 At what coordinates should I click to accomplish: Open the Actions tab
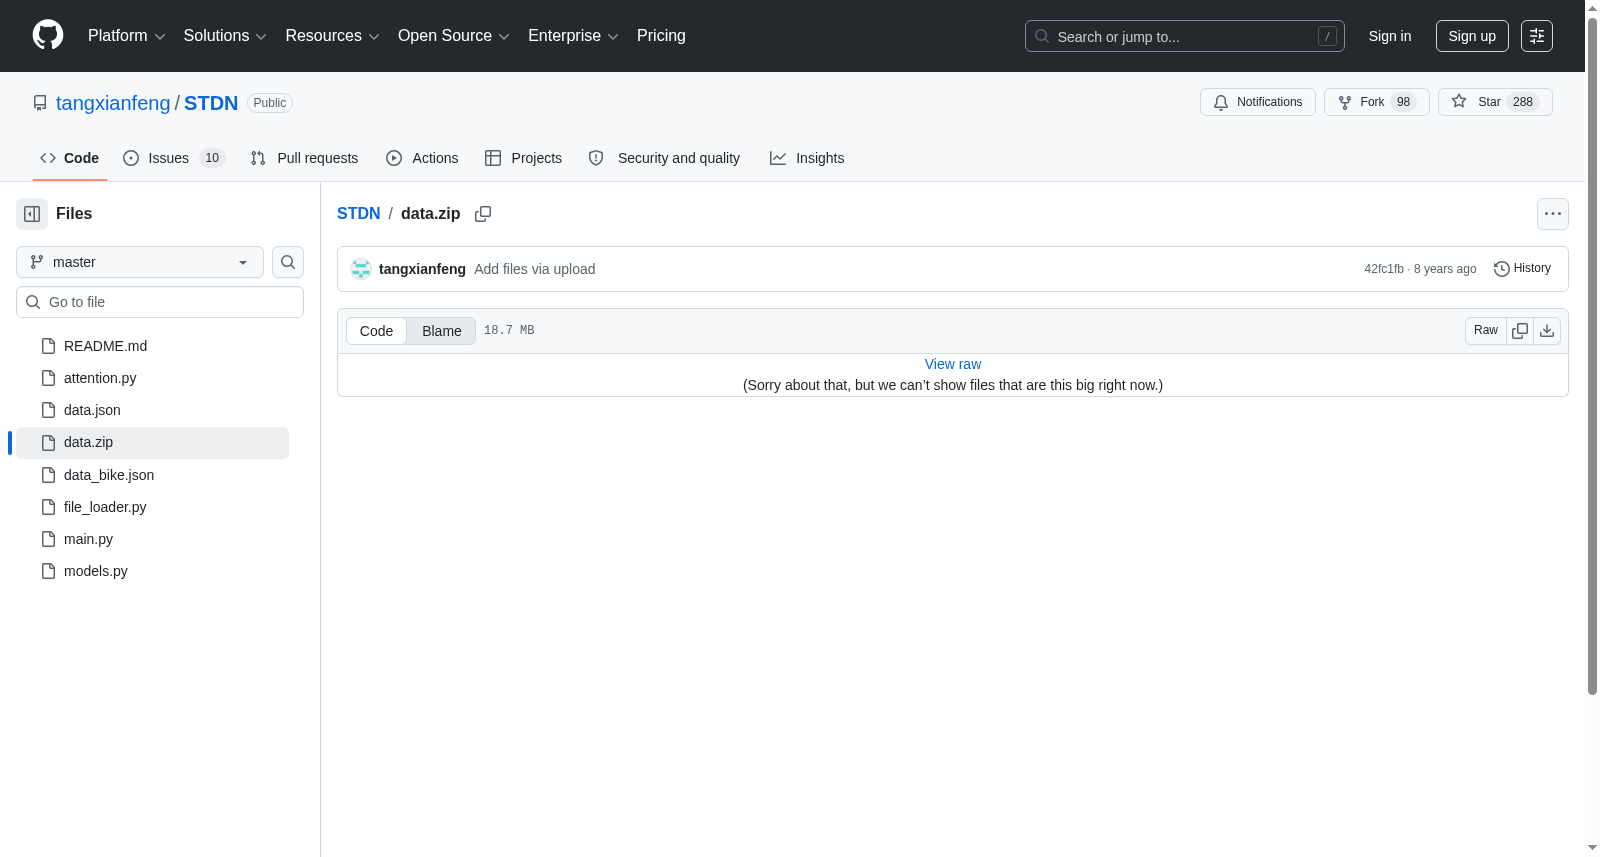(422, 158)
